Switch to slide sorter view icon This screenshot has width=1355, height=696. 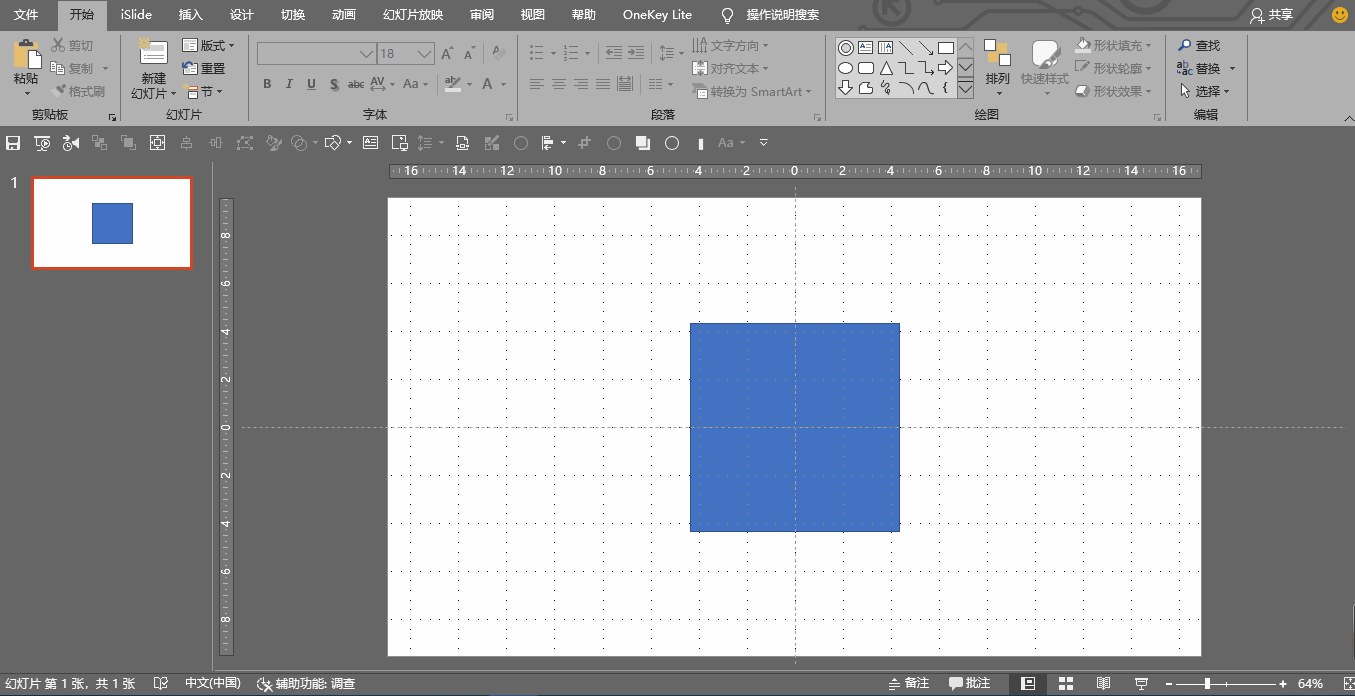click(1066, 684)
